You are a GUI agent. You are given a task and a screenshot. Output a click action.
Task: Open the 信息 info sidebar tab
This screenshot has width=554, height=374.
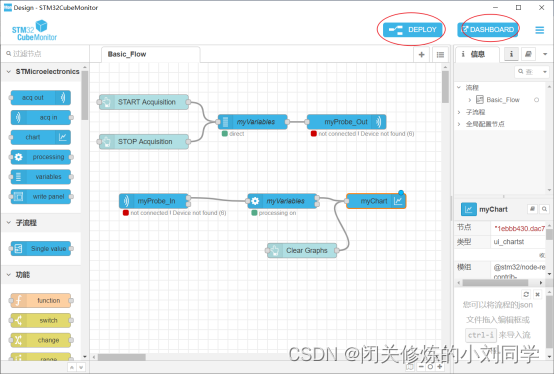click(x=477, y=54)
